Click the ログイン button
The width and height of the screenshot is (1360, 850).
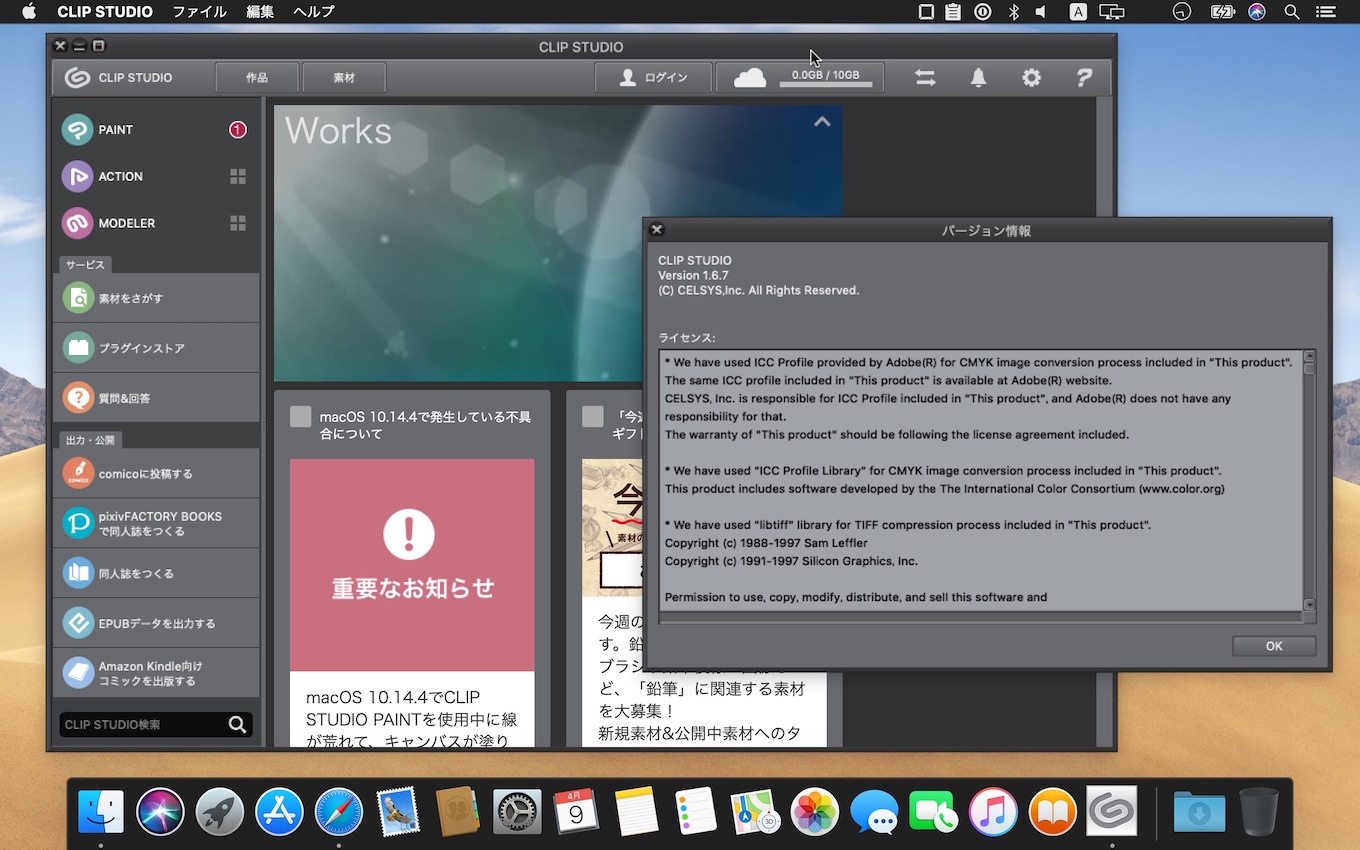653,77
